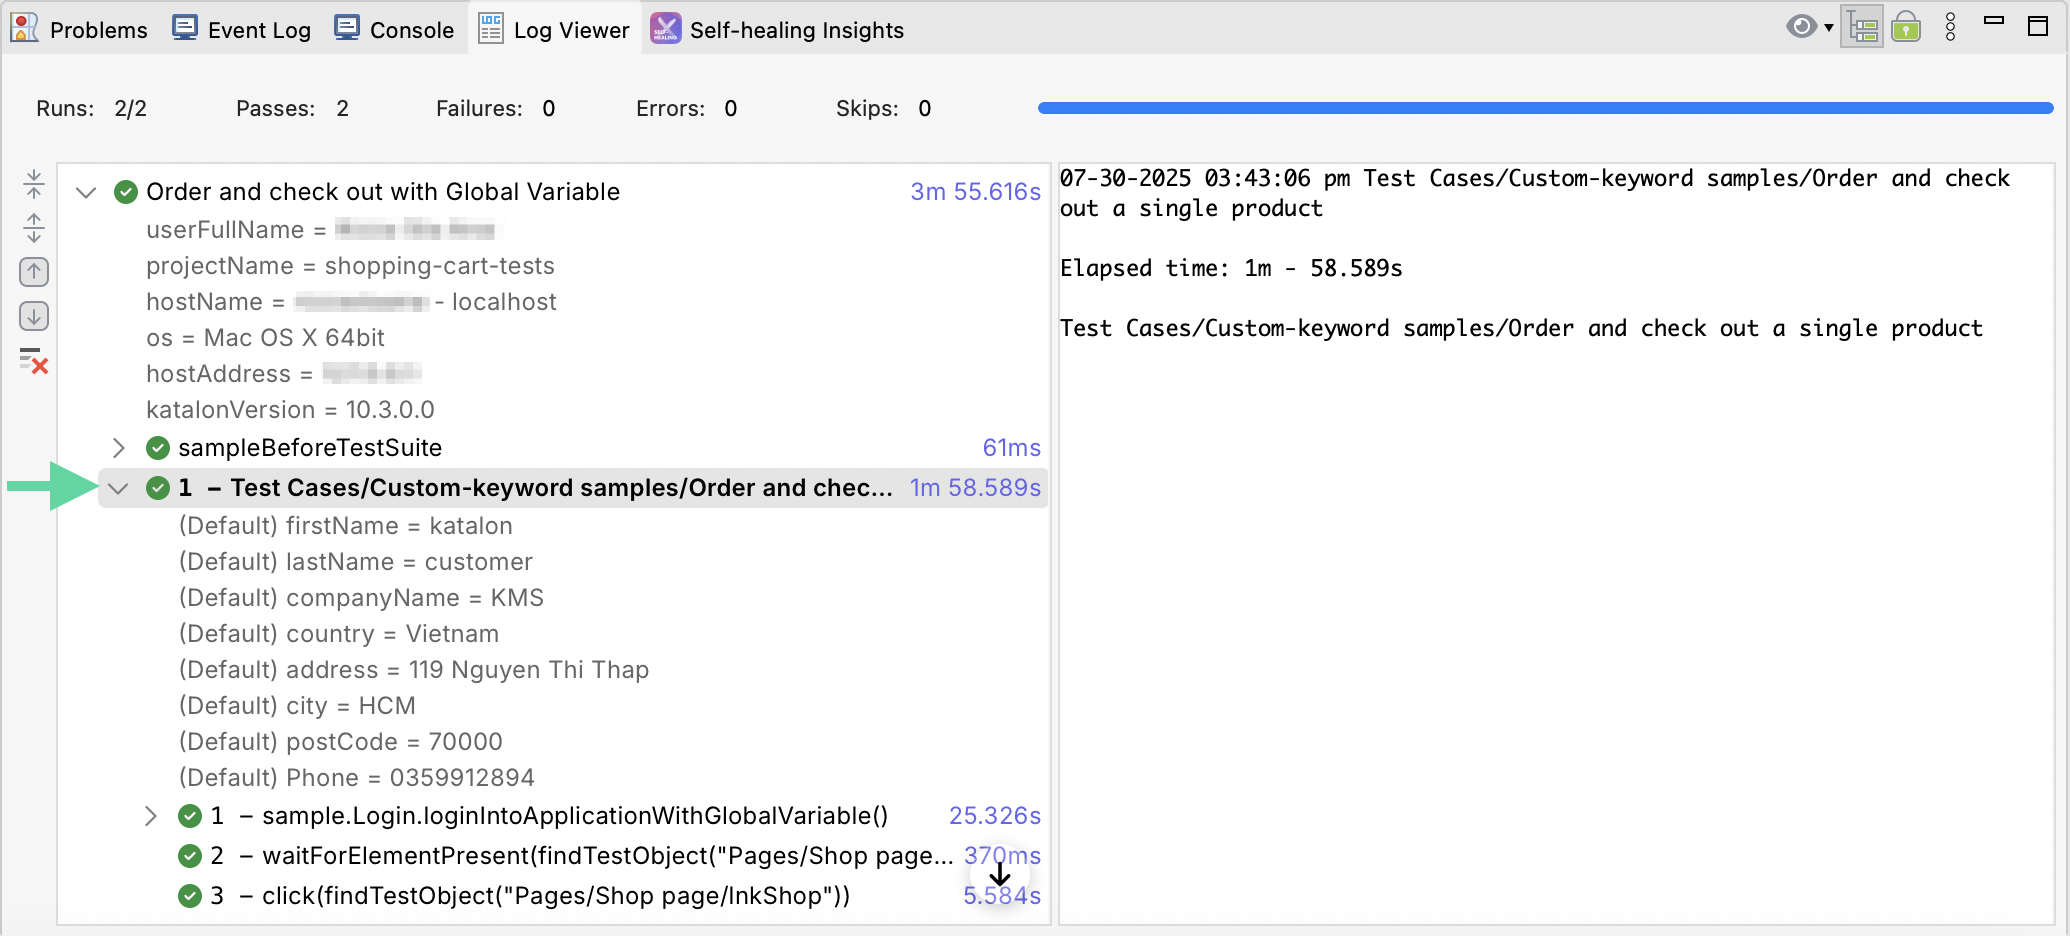This screenshot has height=936, width=2070.
Task: Open the Problems tab
Action: [x=79, y=29]
